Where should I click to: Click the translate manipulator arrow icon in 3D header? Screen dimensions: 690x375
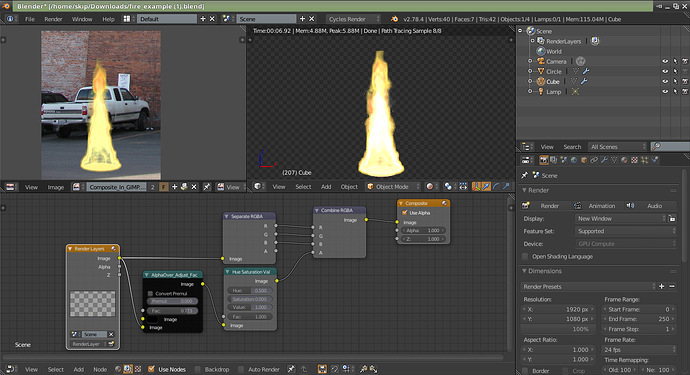[x=486, y=187]
